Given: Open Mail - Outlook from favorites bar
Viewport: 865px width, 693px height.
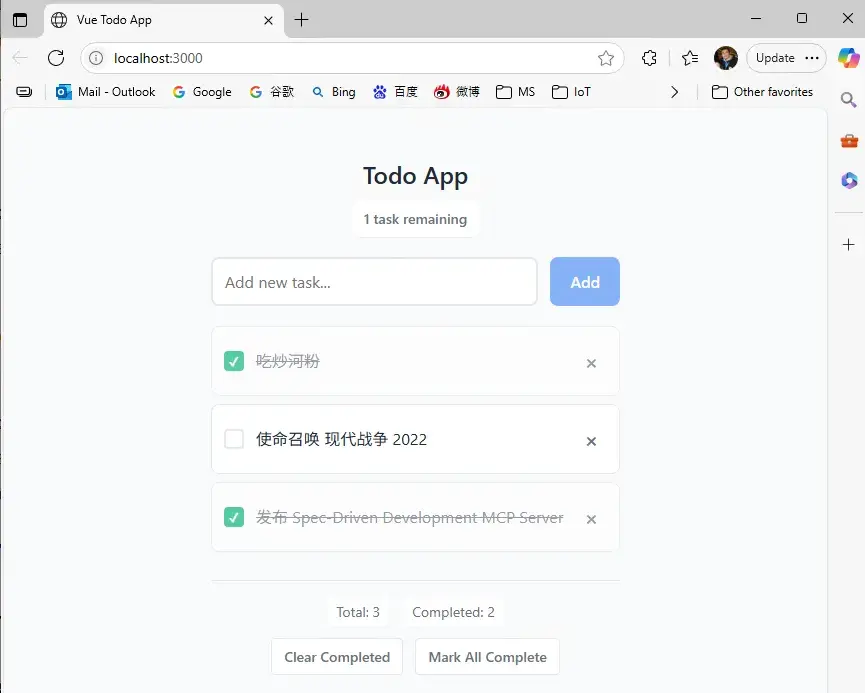Looking at the screenshot, I should (x=105, y=91).
